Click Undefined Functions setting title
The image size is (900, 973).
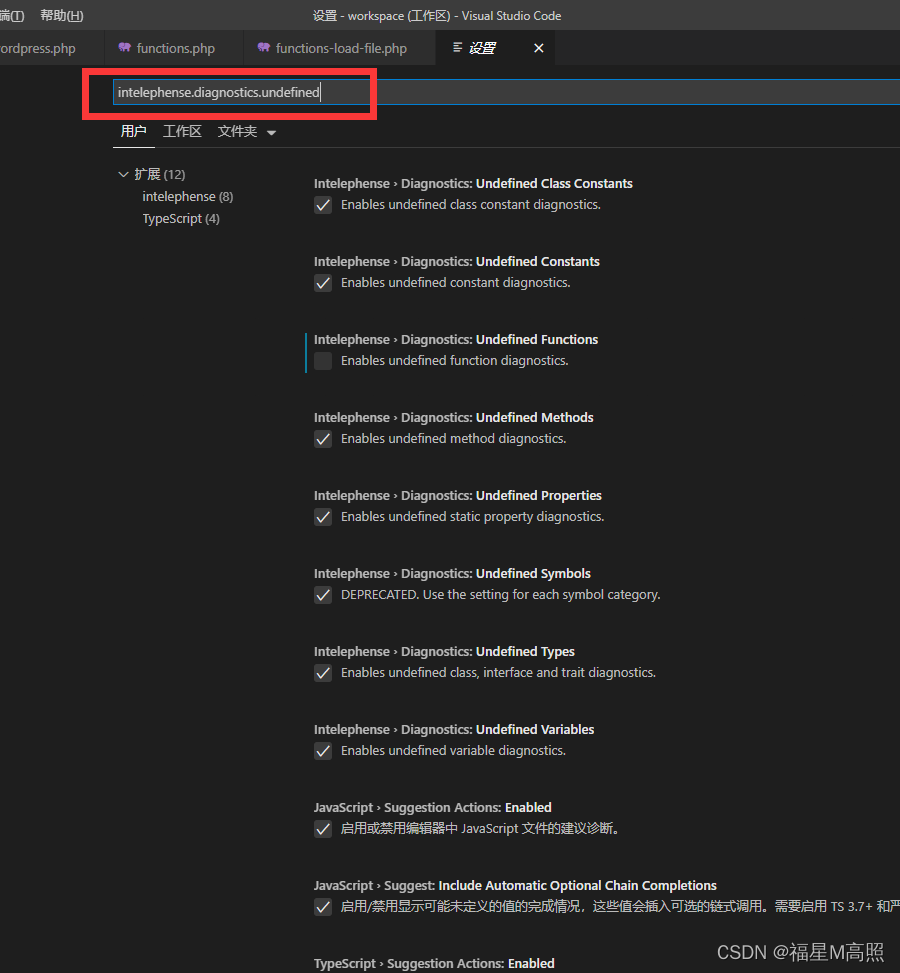[456, 340]
